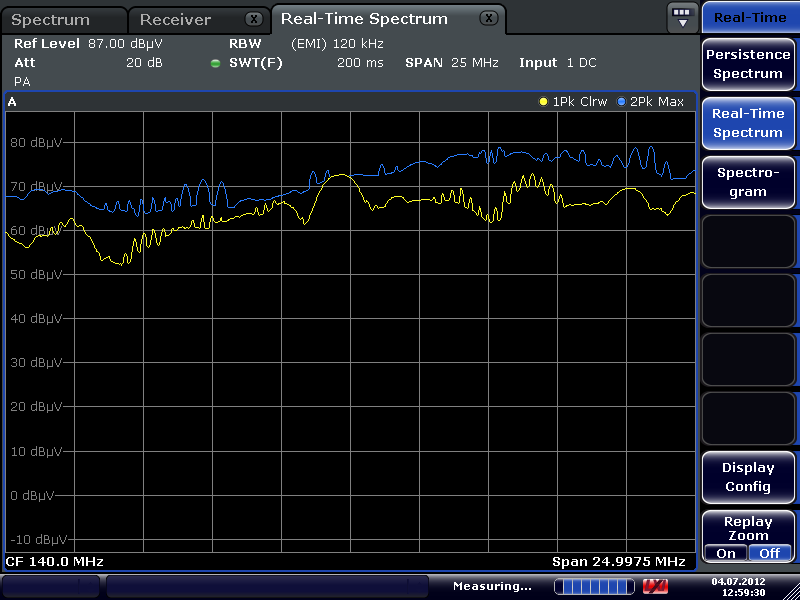
Task: Open the on-screen keyboard icon at top right
Action: tap(682, 17)
